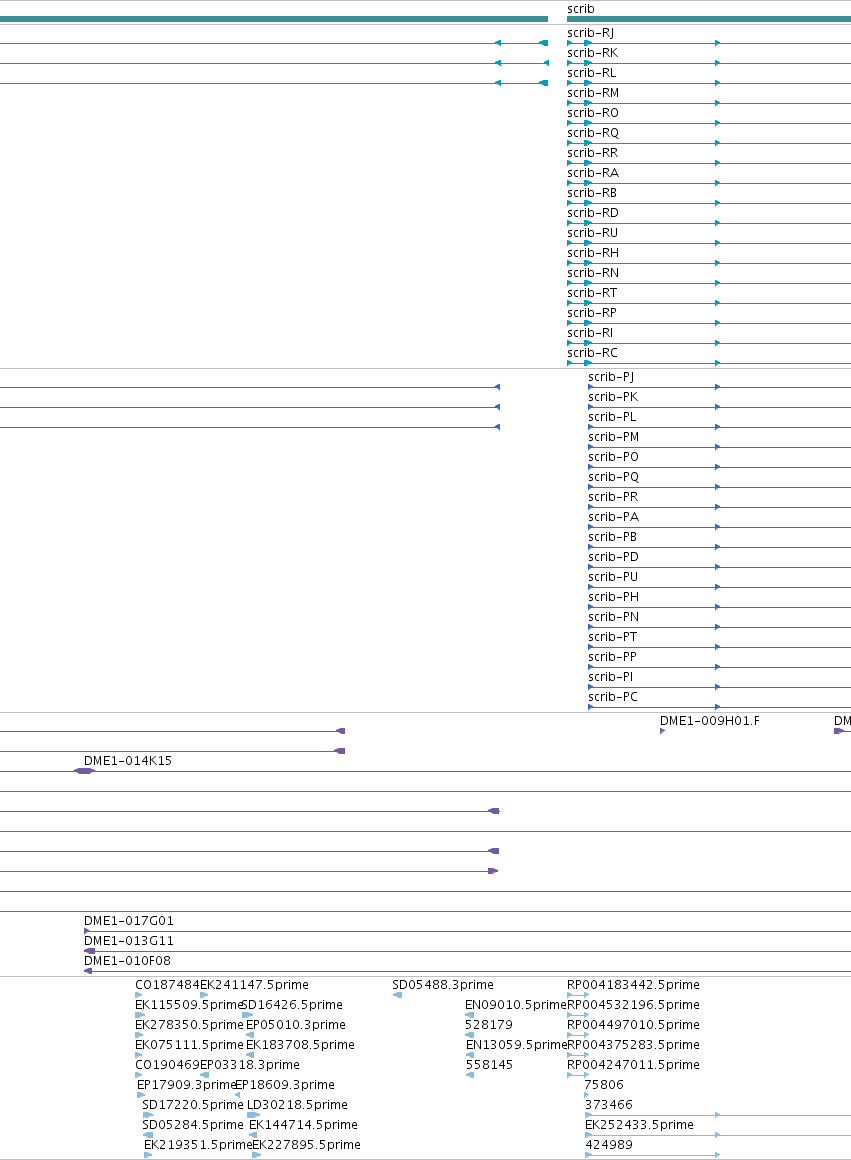
Task: Select transcript scrib-RR
Action: [x=592, y=152]
